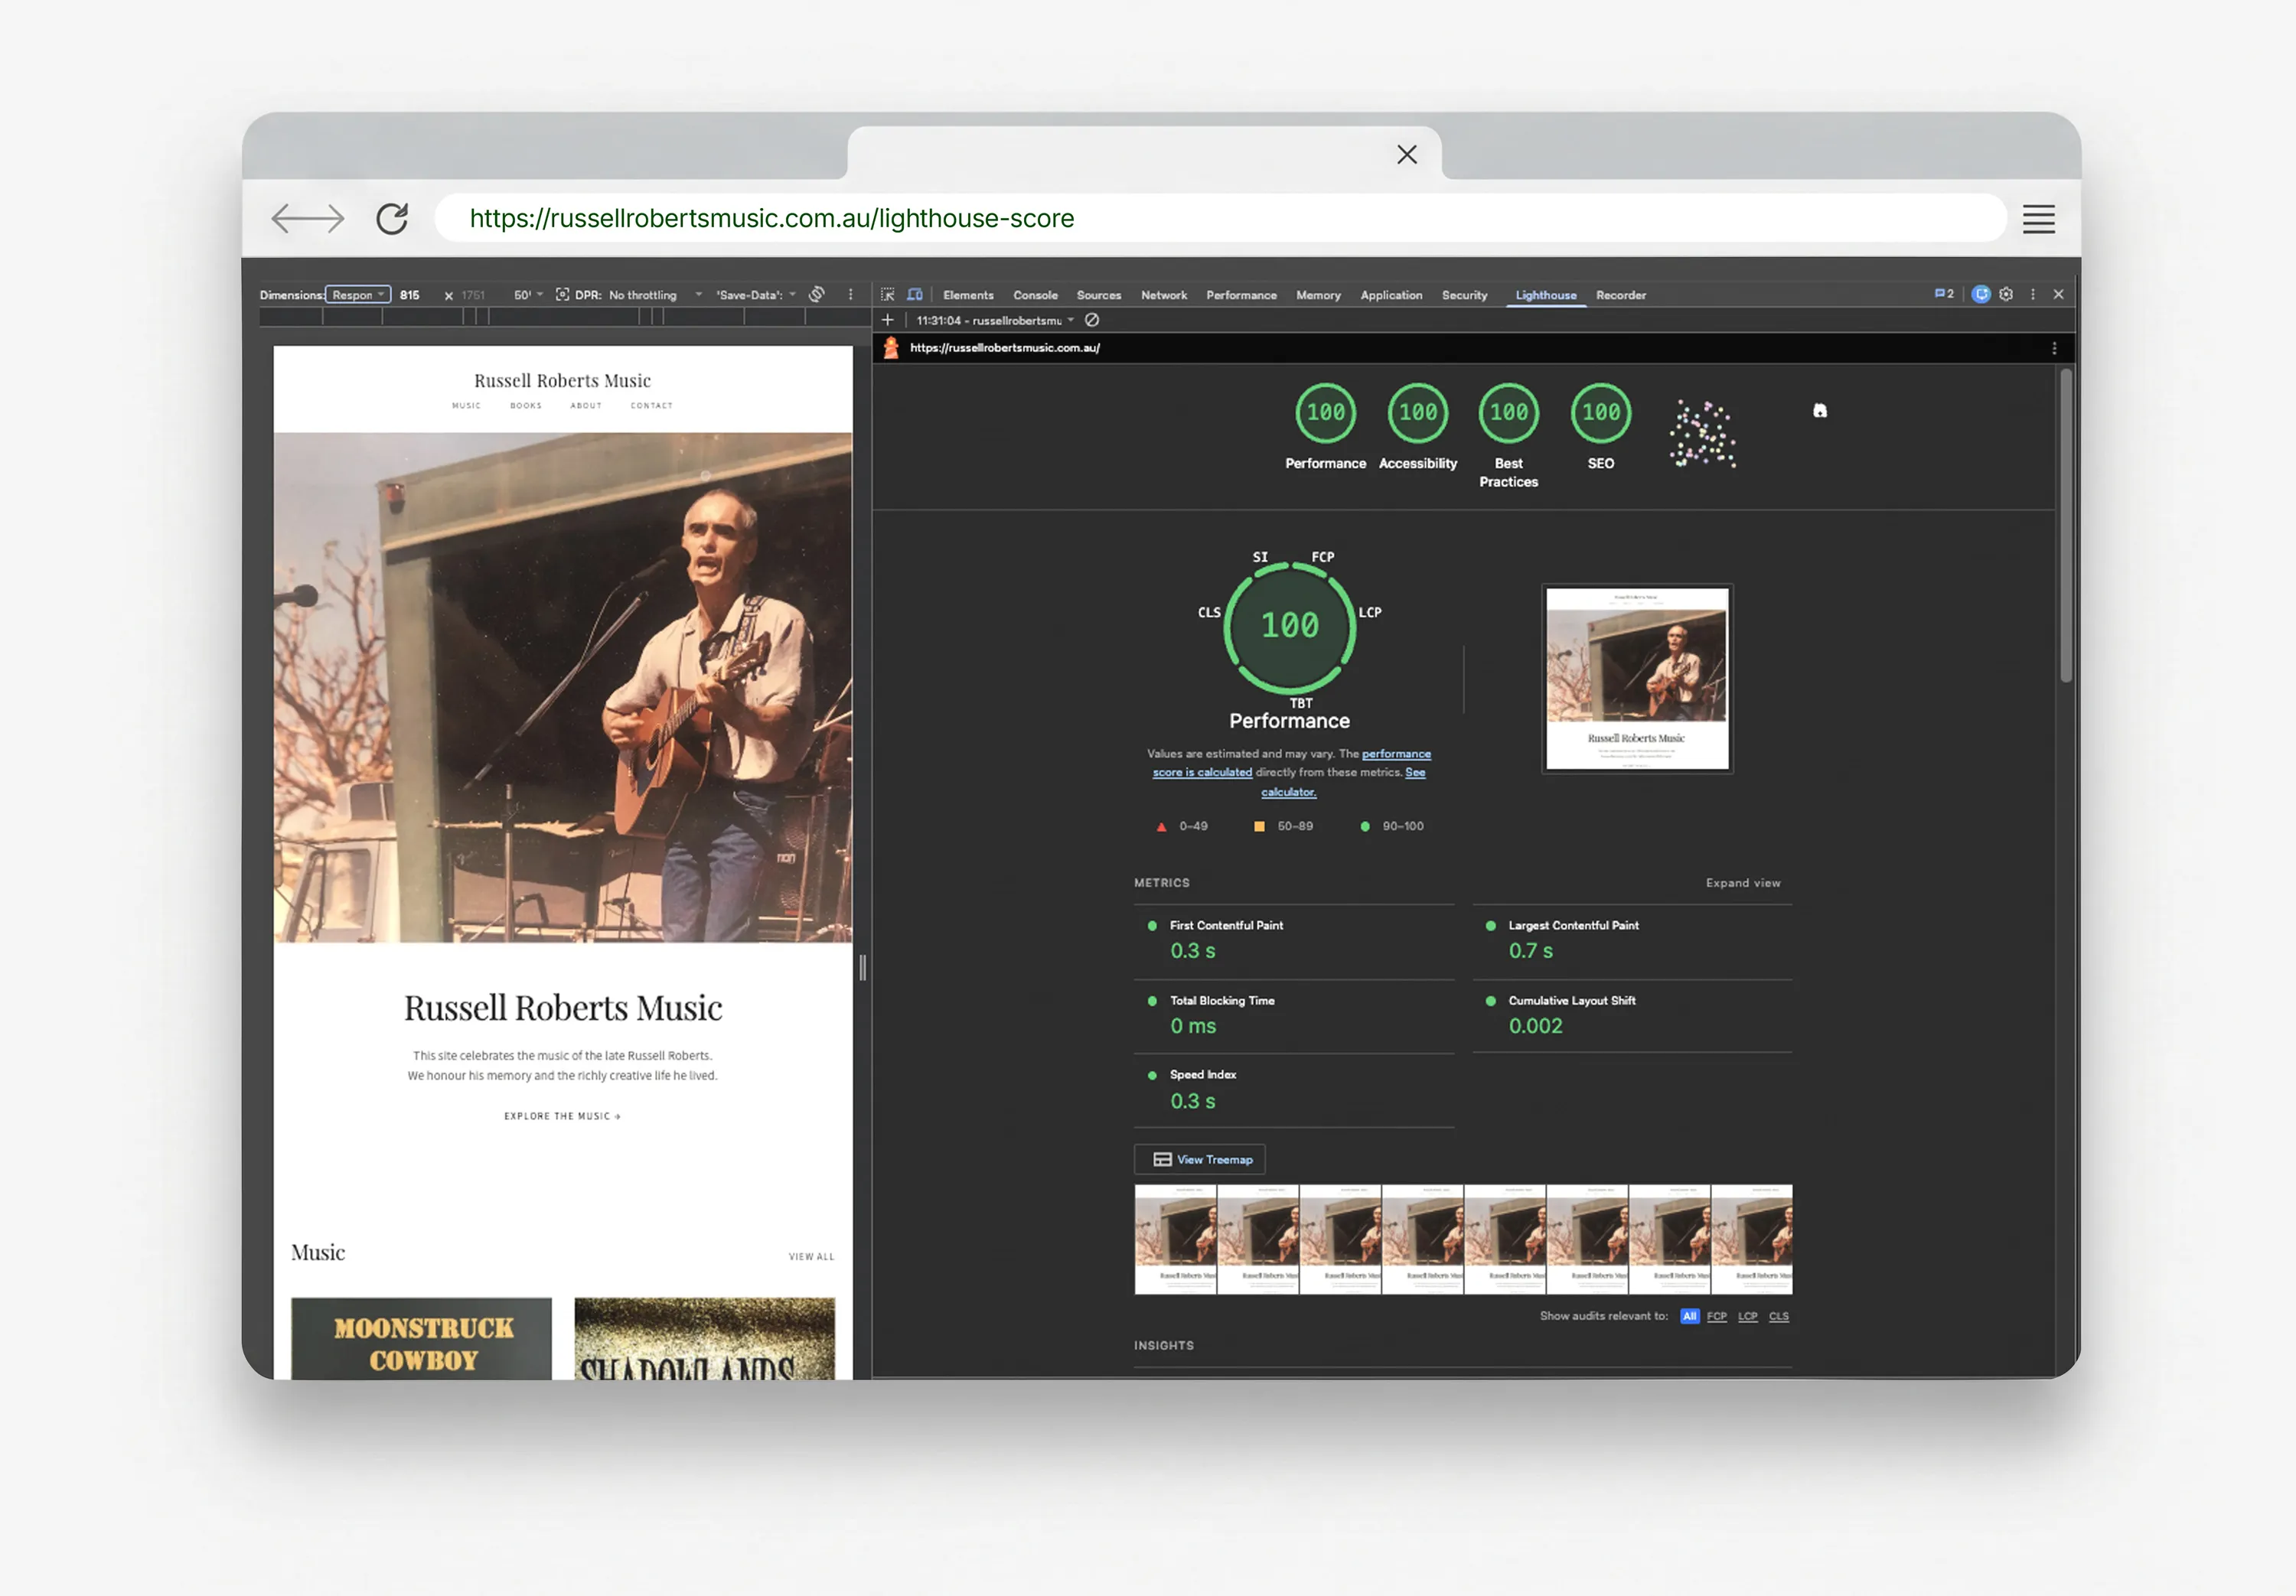The height and width of the screenshot is (1596, 2296).
Task: Click the first filmstrip frame thumbnail
Action: coord(1175,1240)
